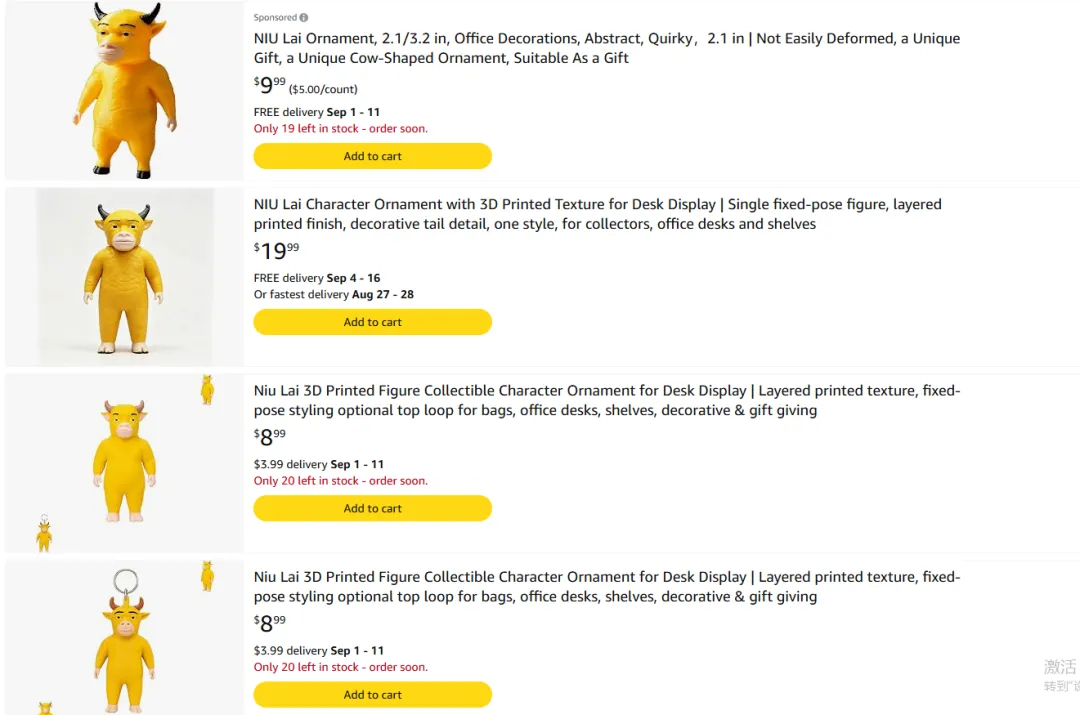The image size is (1080, 715).
Task: Add the $9.99 NIU Lai Ornament to cart
Action: tap(373, 156)
